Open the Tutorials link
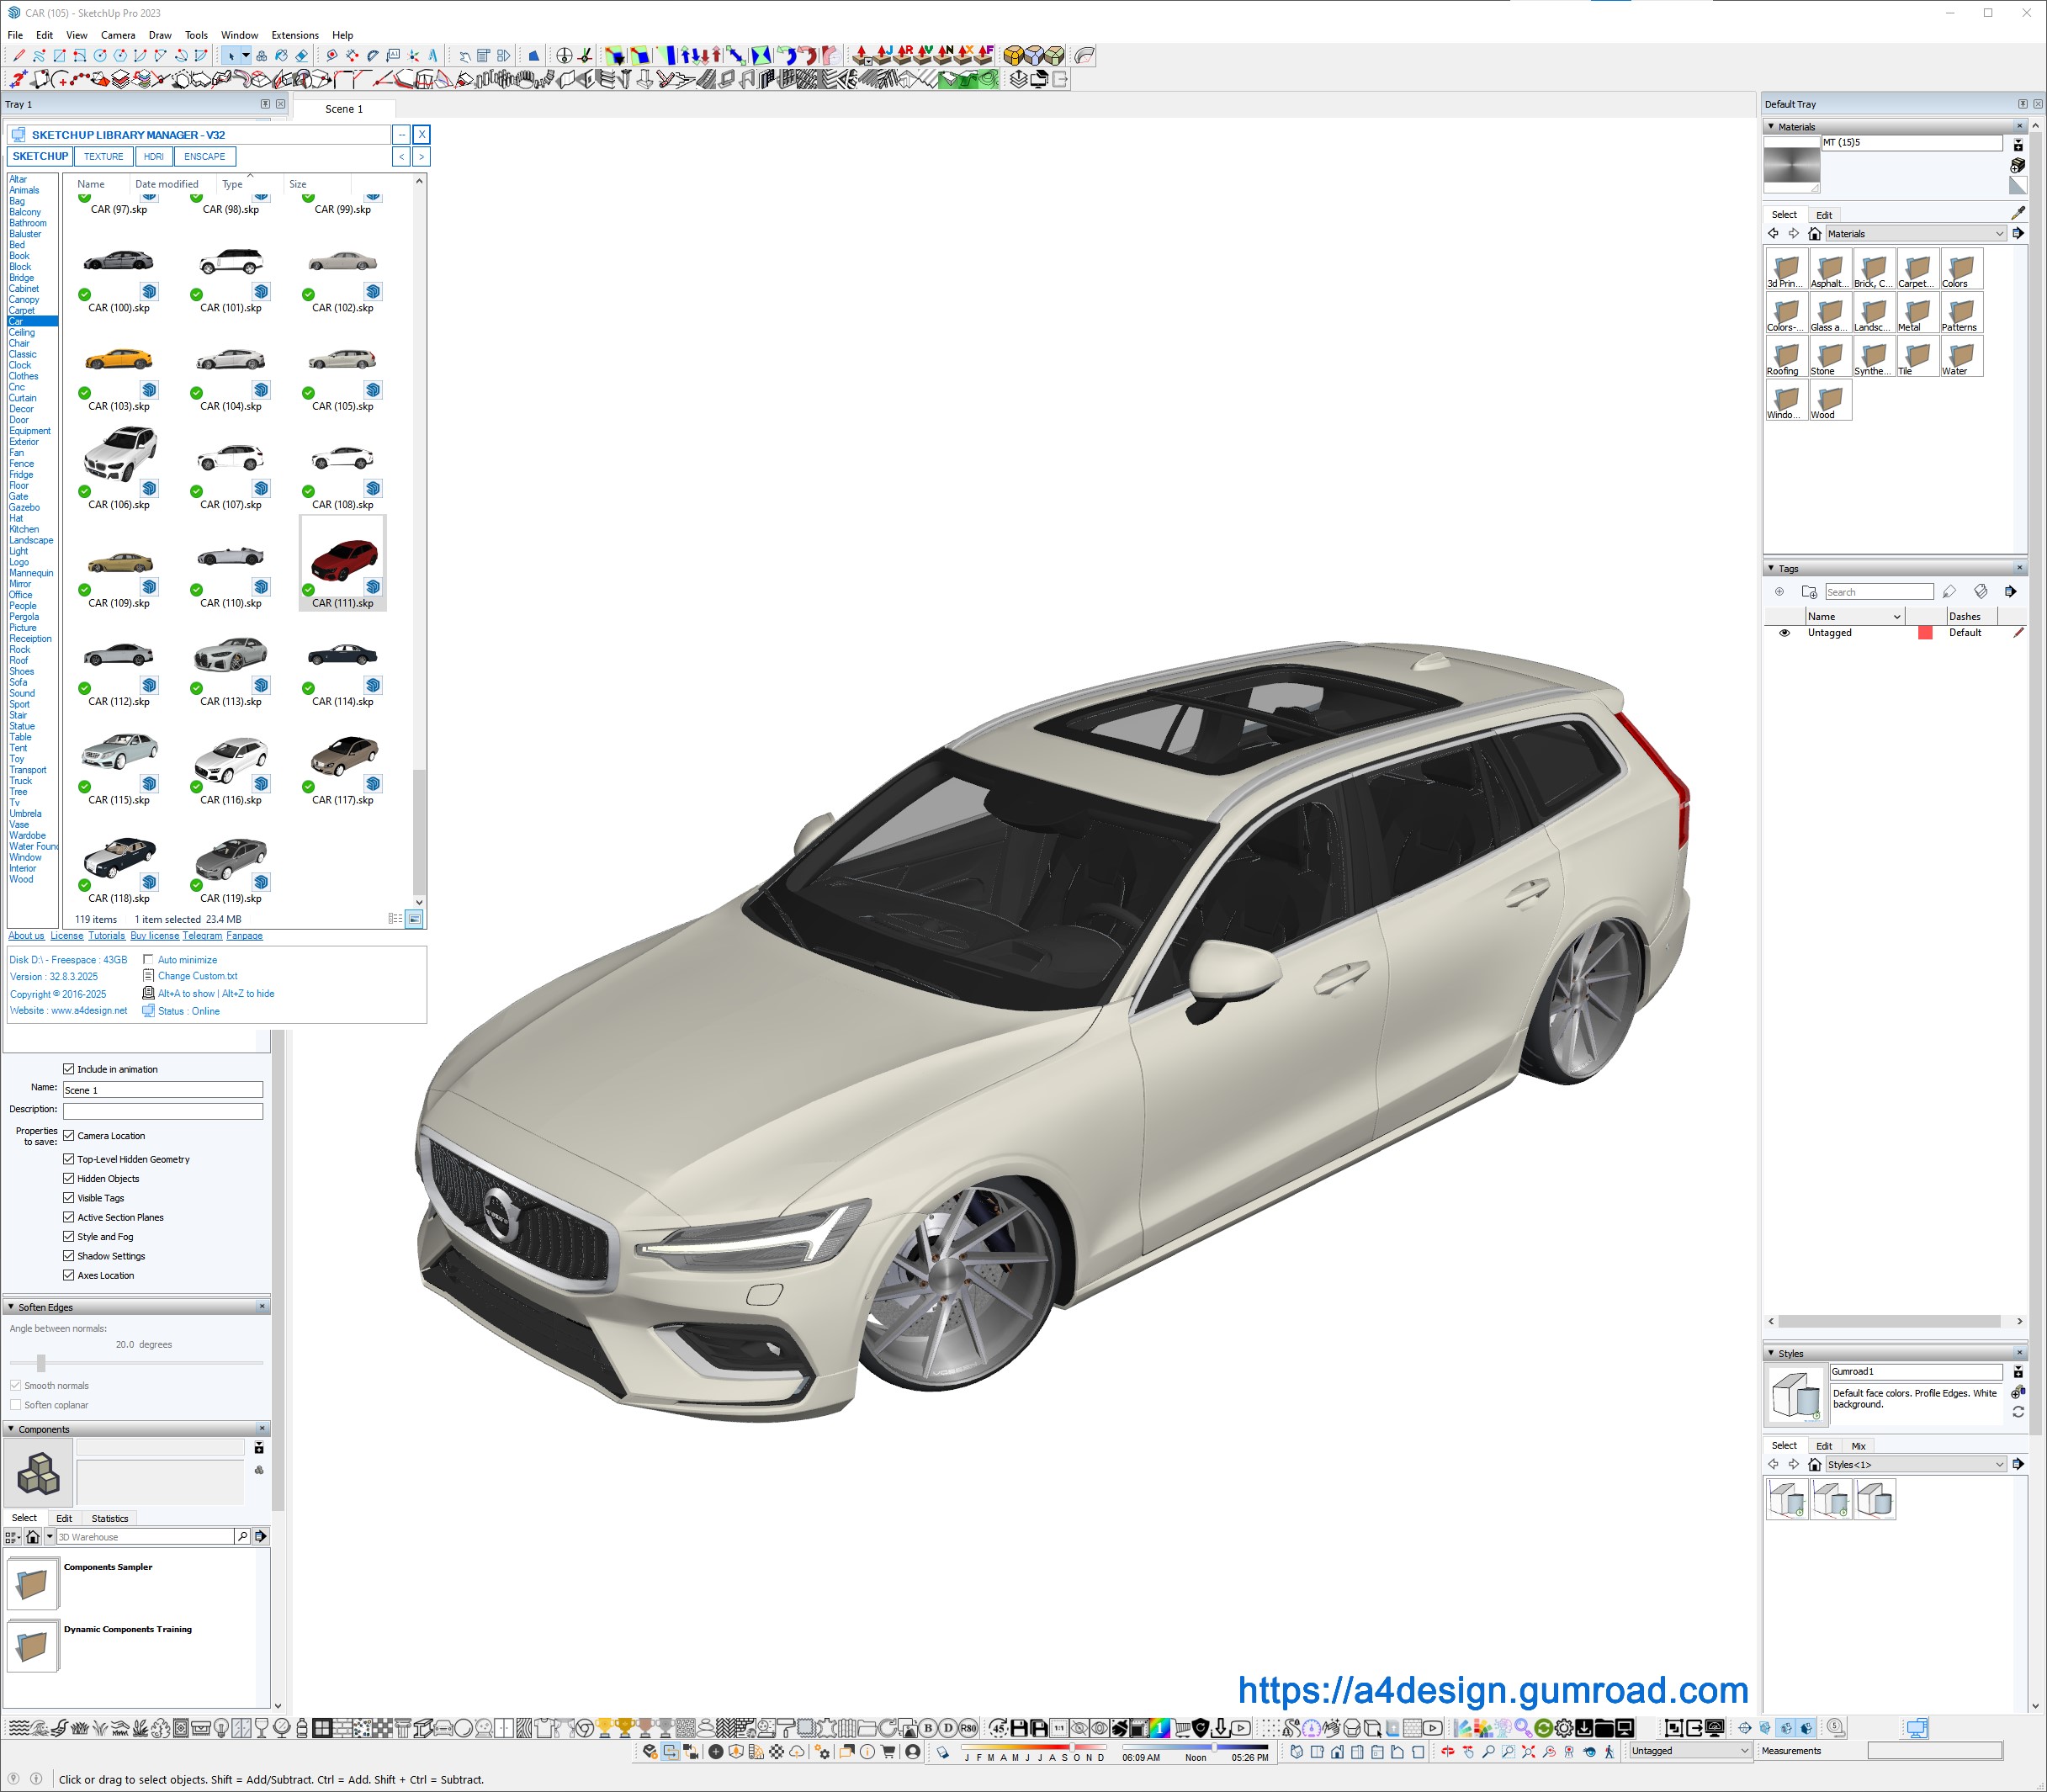Screen dimensions: 2047x1792 106,936
